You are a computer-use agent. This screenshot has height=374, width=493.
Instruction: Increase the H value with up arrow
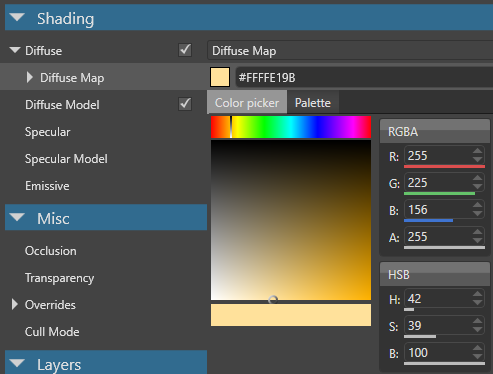click(x=478, y=294)
